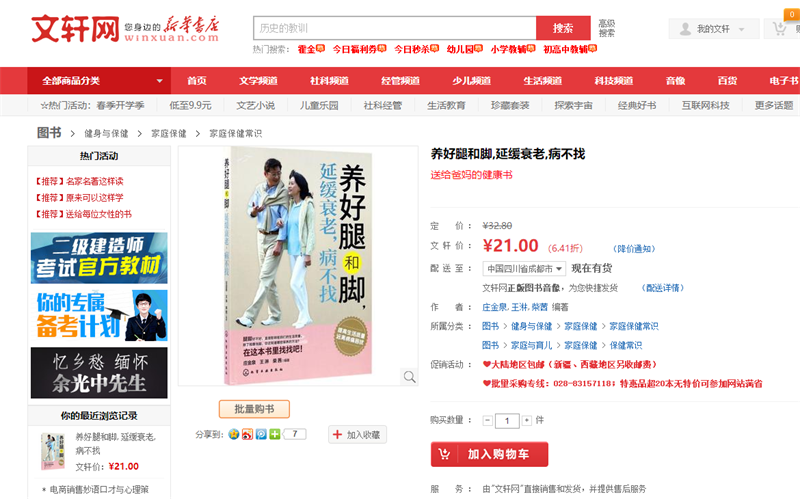The image size is (800, 499).
Task: Share to Qzone via yellow star icon
Action: 234,434
